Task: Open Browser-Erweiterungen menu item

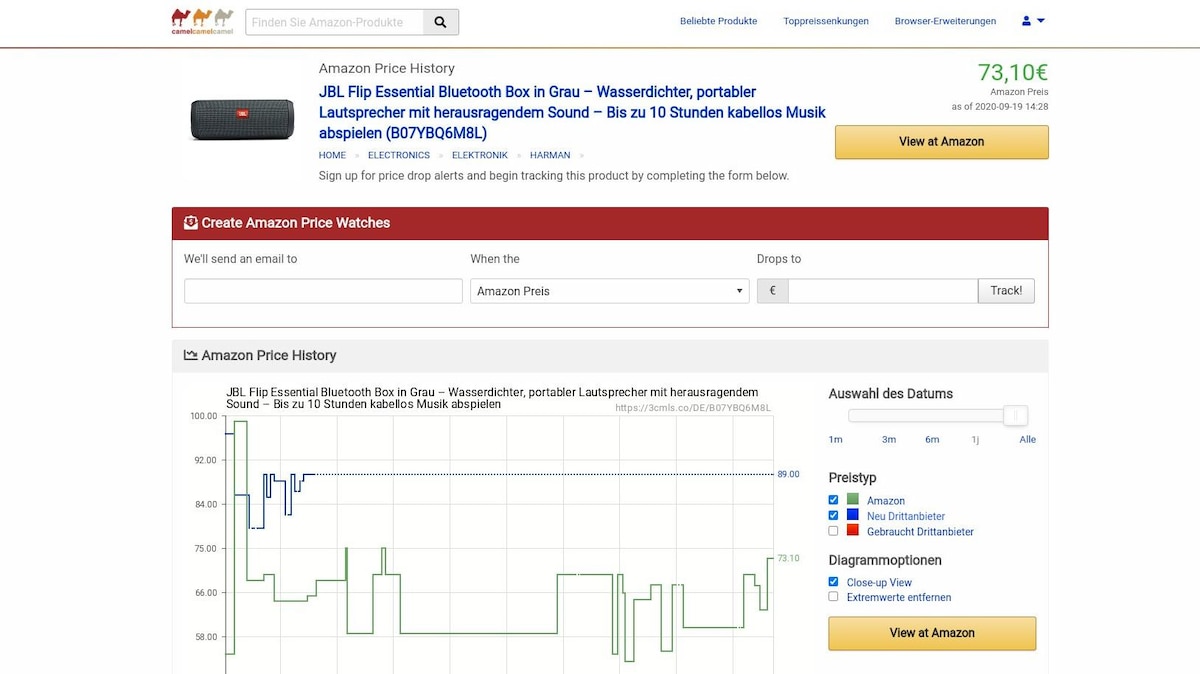Action: click(x=945, y=21)
